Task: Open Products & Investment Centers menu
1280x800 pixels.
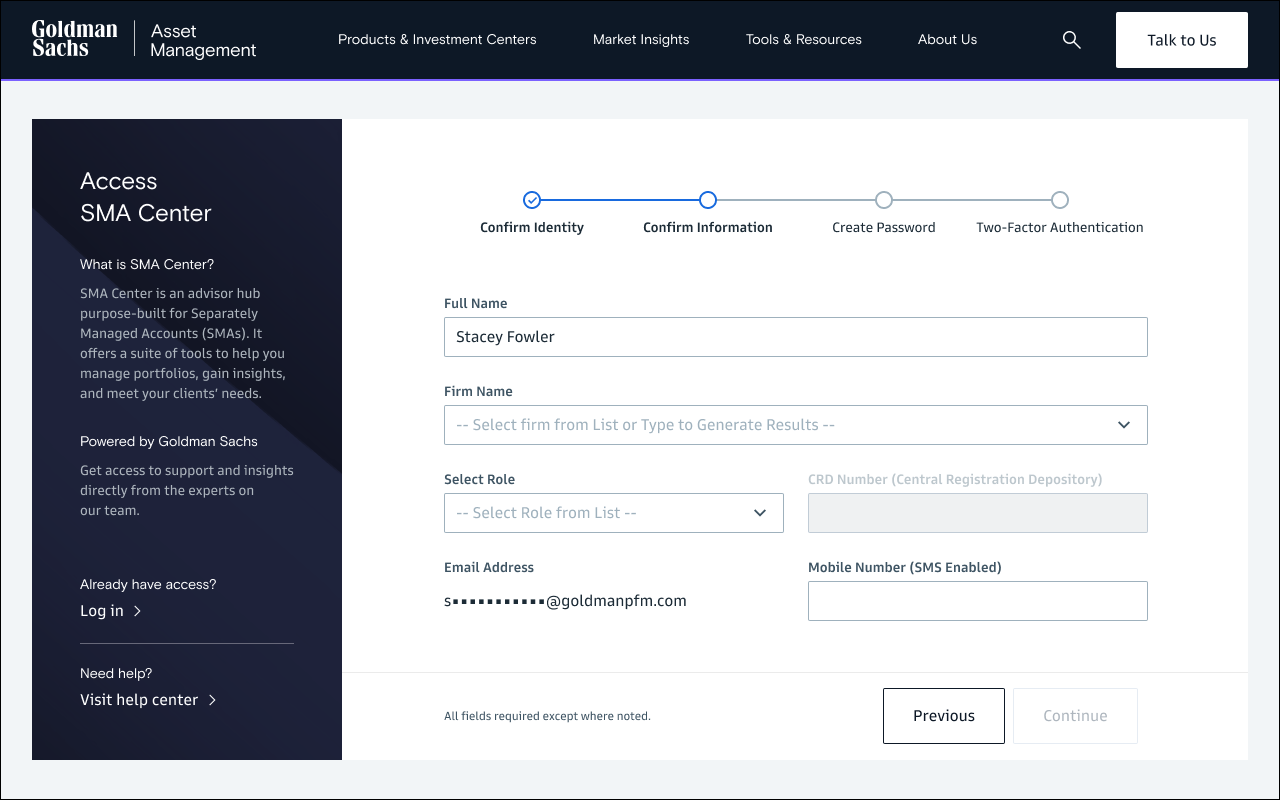Action: [437, 40]
